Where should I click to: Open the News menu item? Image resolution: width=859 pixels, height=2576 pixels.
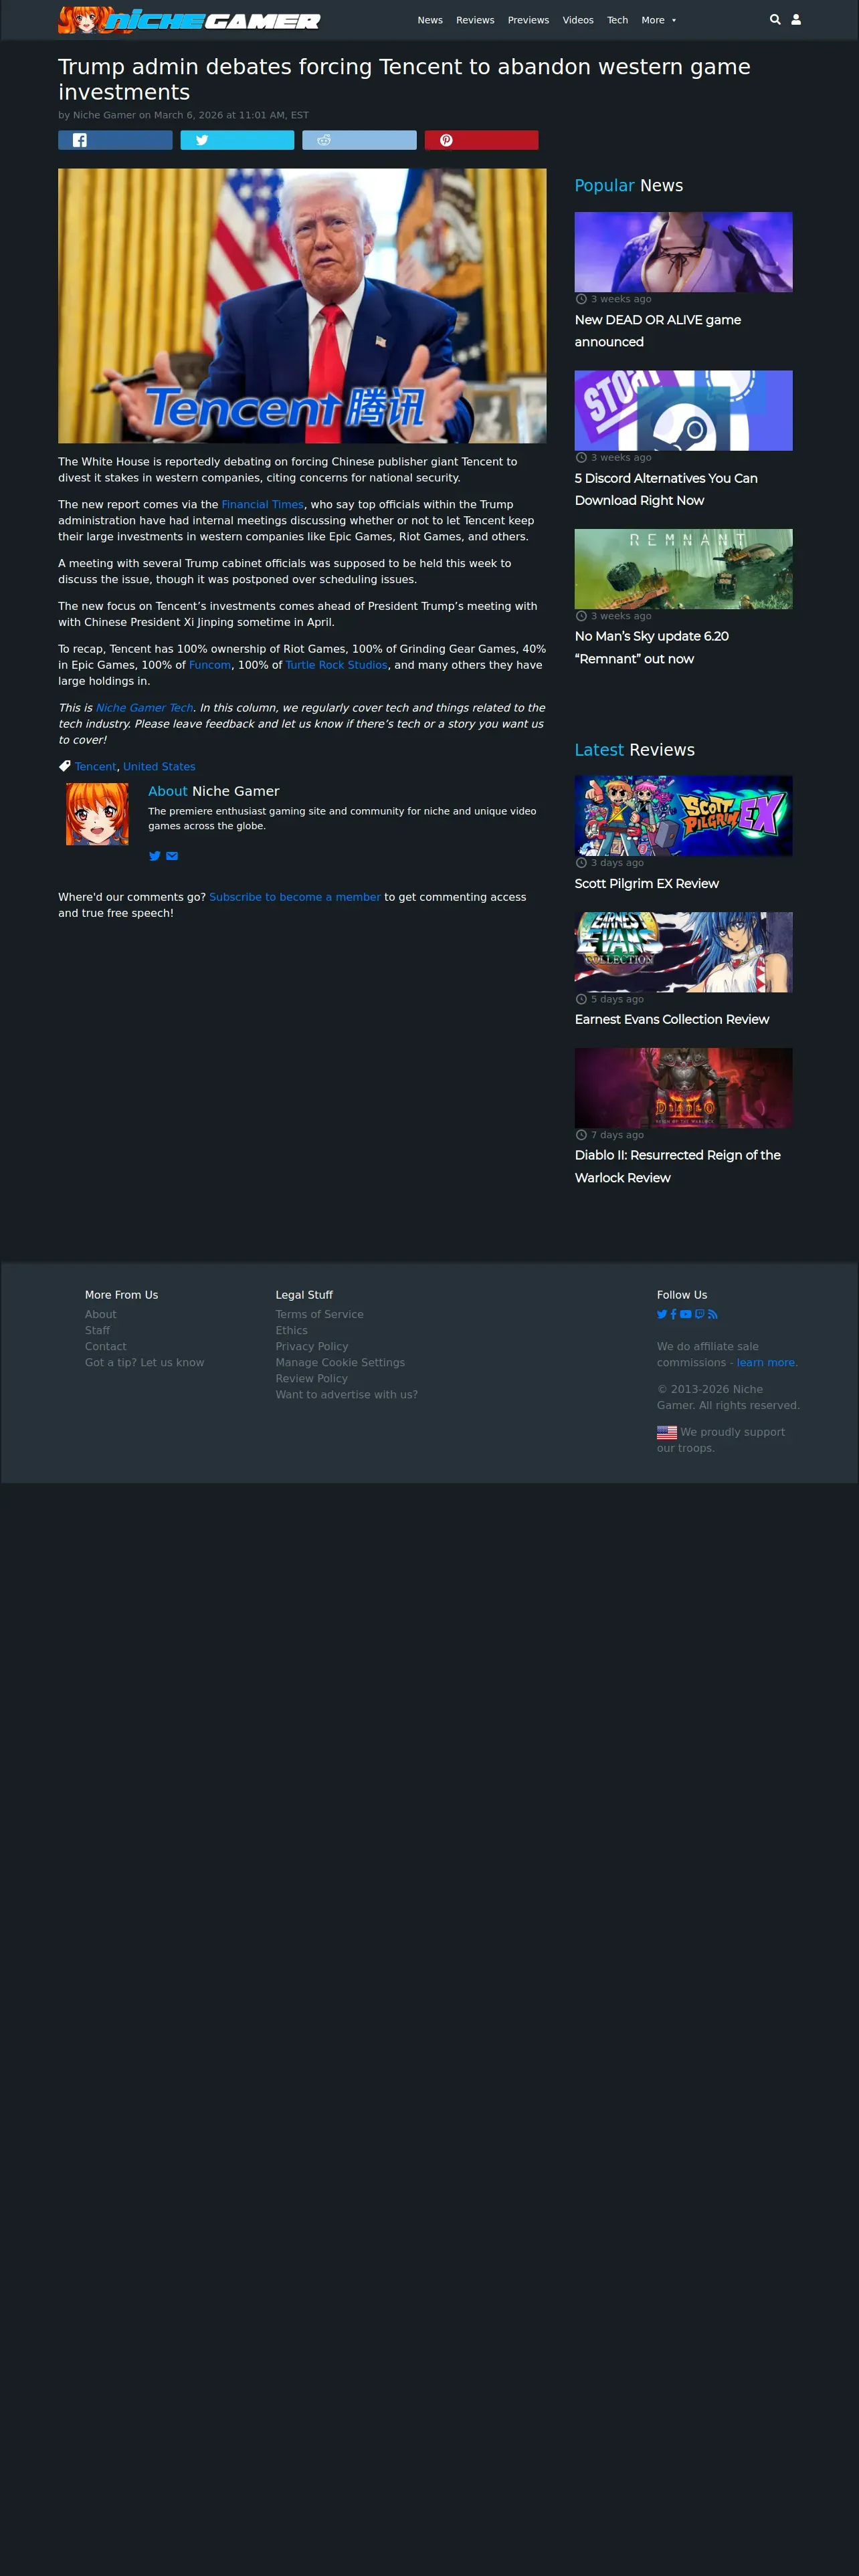[430, 20]
